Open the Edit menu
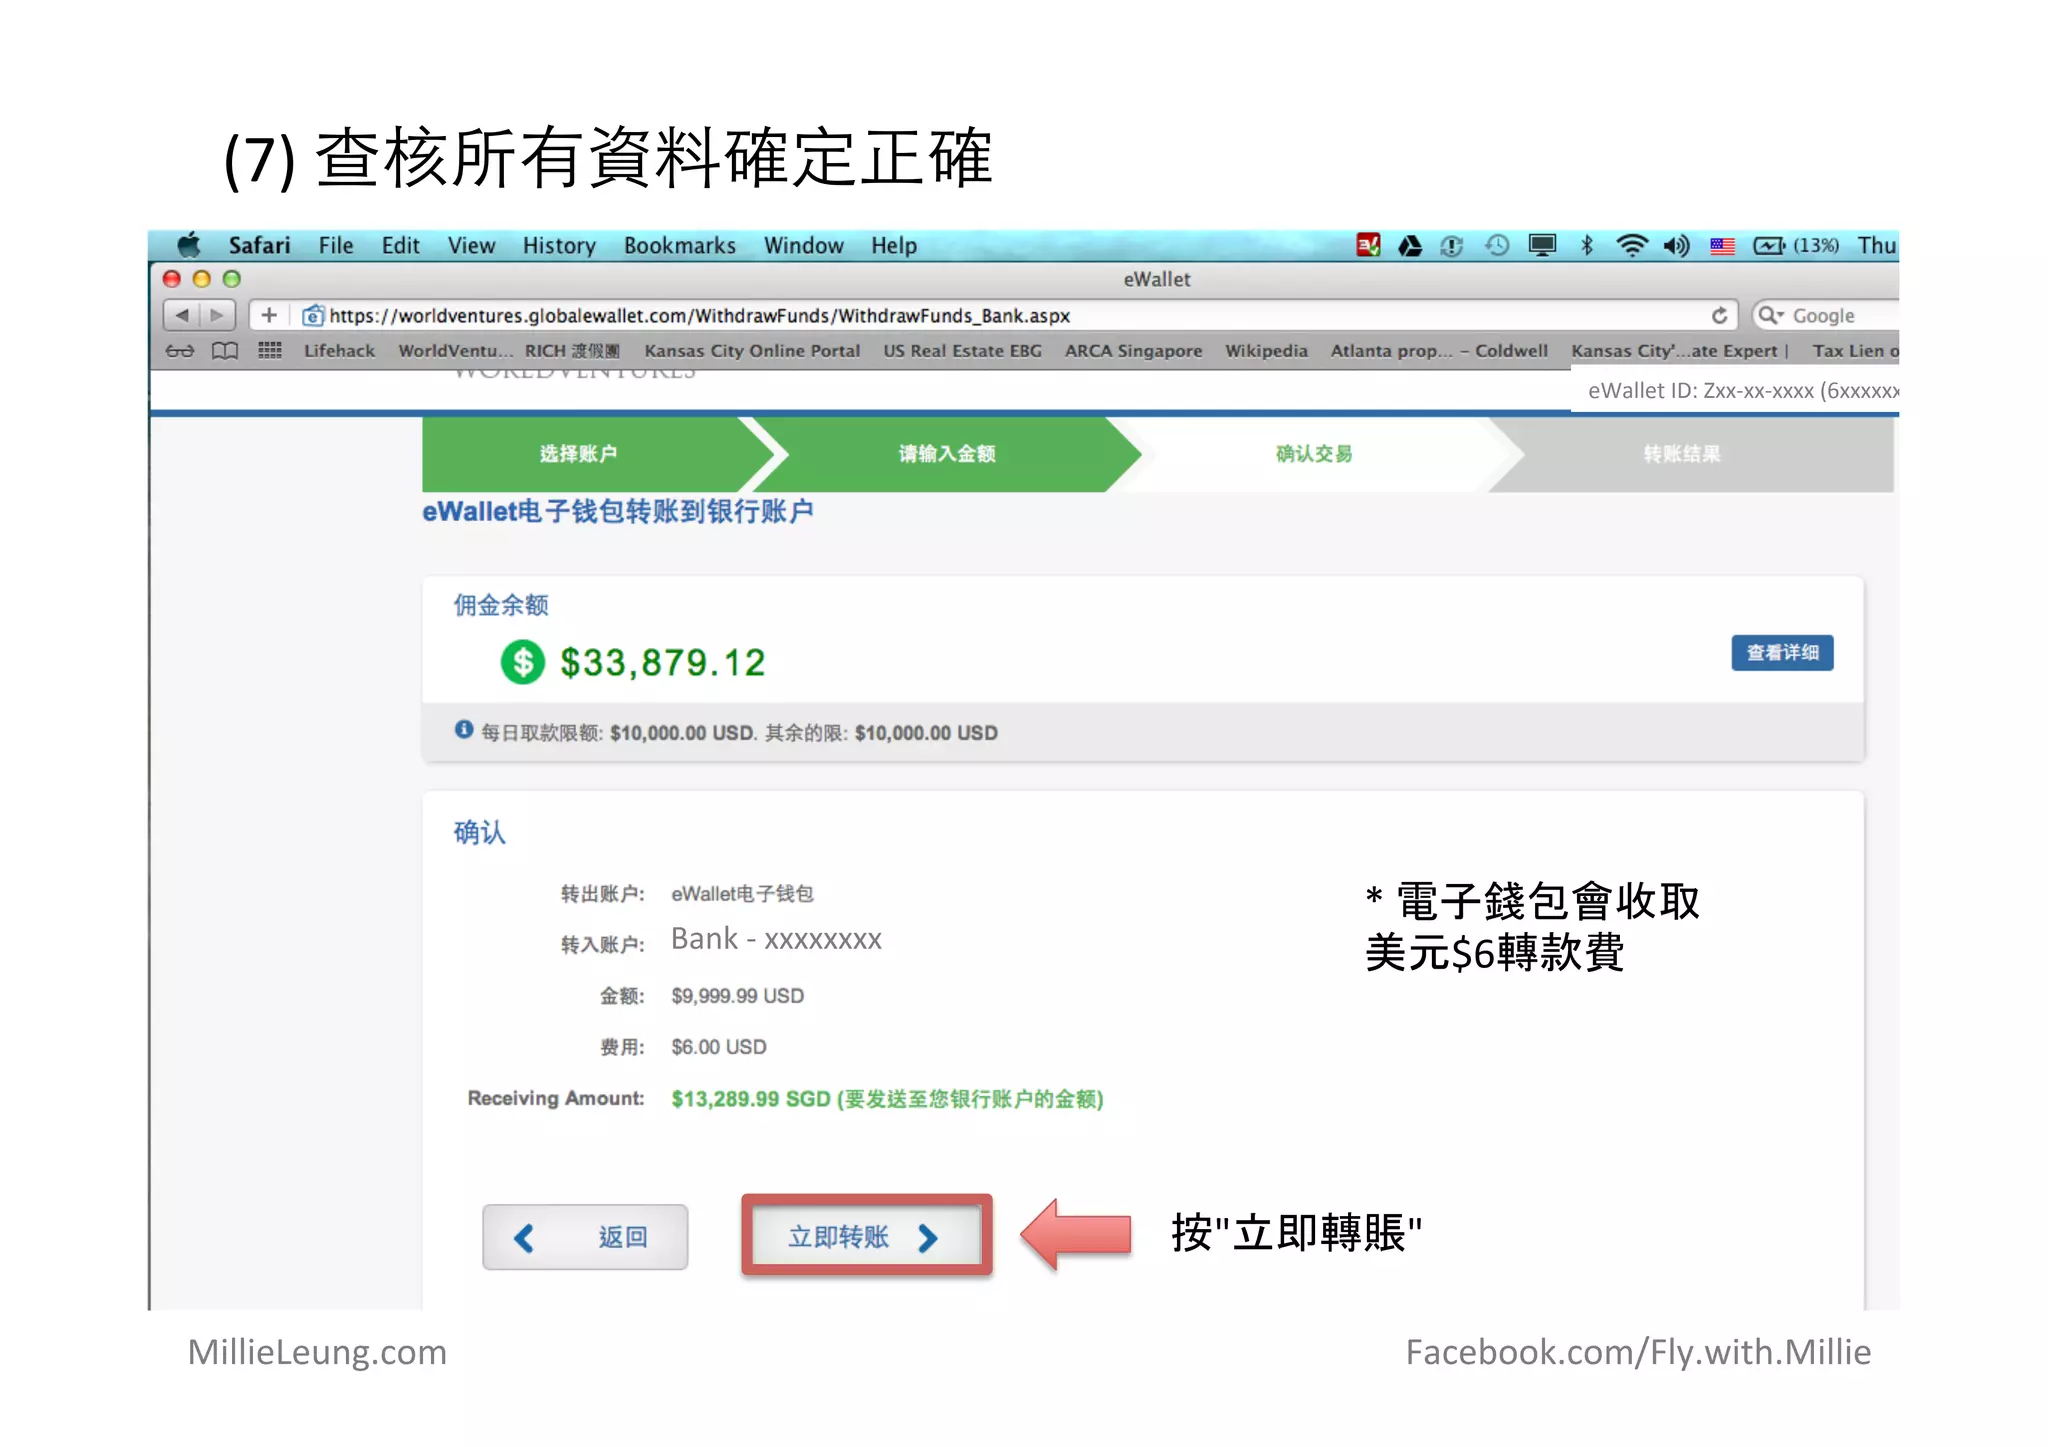This screenshot has height=1447, width=2048. [x=400, y=245]
